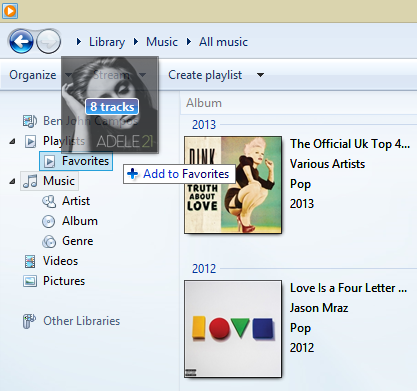Open the Stream menu
The width and height of the screenshot is (417, 391).
111,75
